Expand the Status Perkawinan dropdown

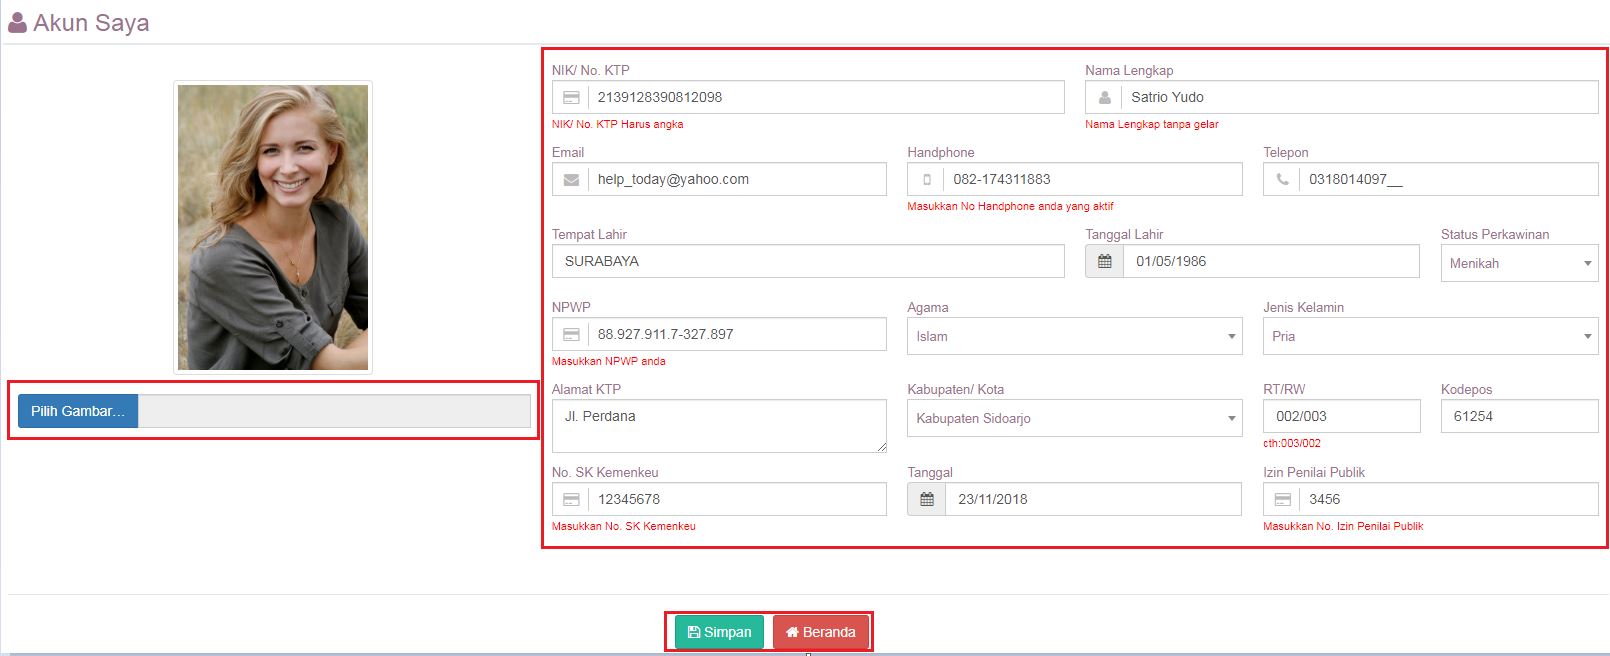coord(1519,264)
